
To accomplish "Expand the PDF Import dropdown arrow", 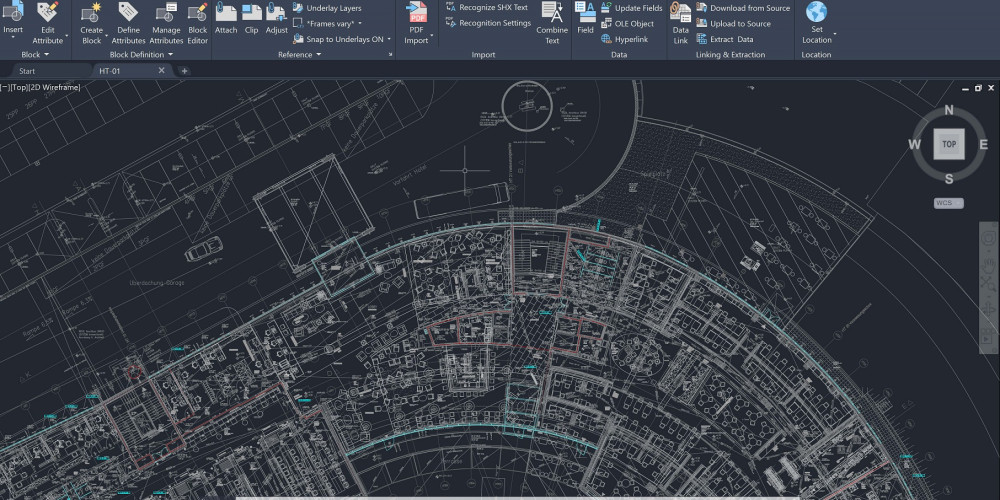I will tap(432, 35).
